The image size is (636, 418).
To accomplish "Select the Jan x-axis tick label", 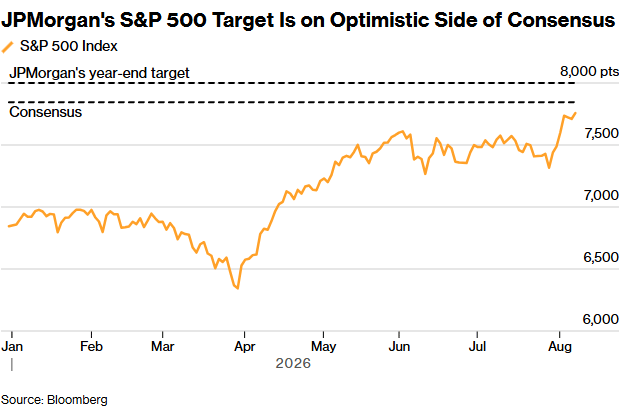I will [x=12, y=347].
